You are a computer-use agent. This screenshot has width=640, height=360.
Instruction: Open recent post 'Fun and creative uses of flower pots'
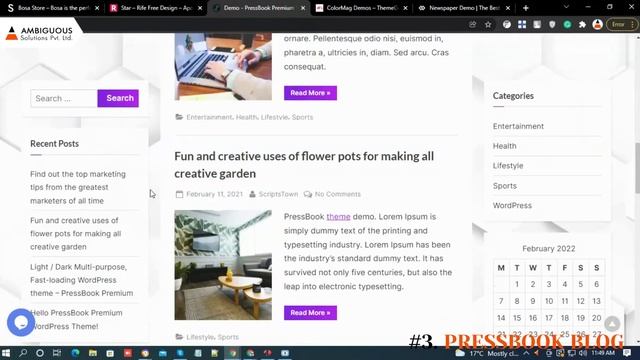pos(76,233)
